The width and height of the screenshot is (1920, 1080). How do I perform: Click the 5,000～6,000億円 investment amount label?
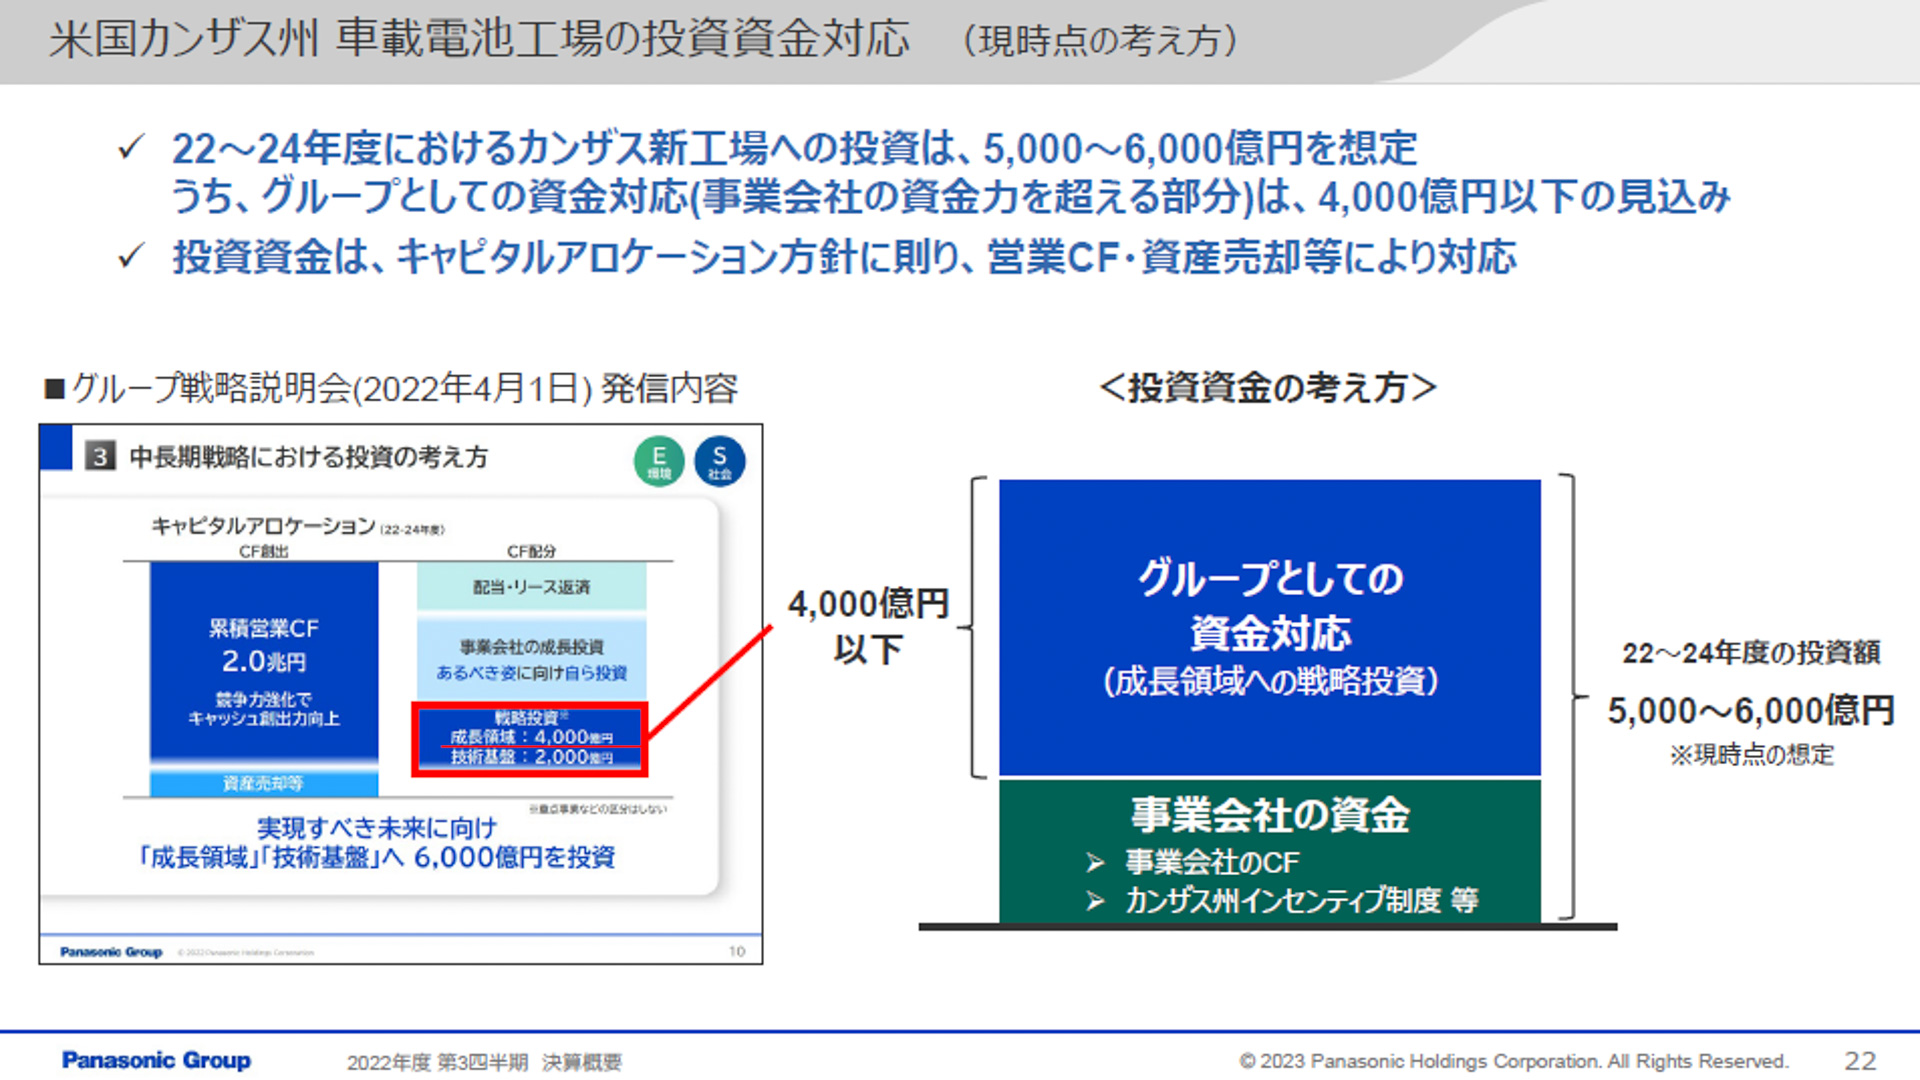1750,710
